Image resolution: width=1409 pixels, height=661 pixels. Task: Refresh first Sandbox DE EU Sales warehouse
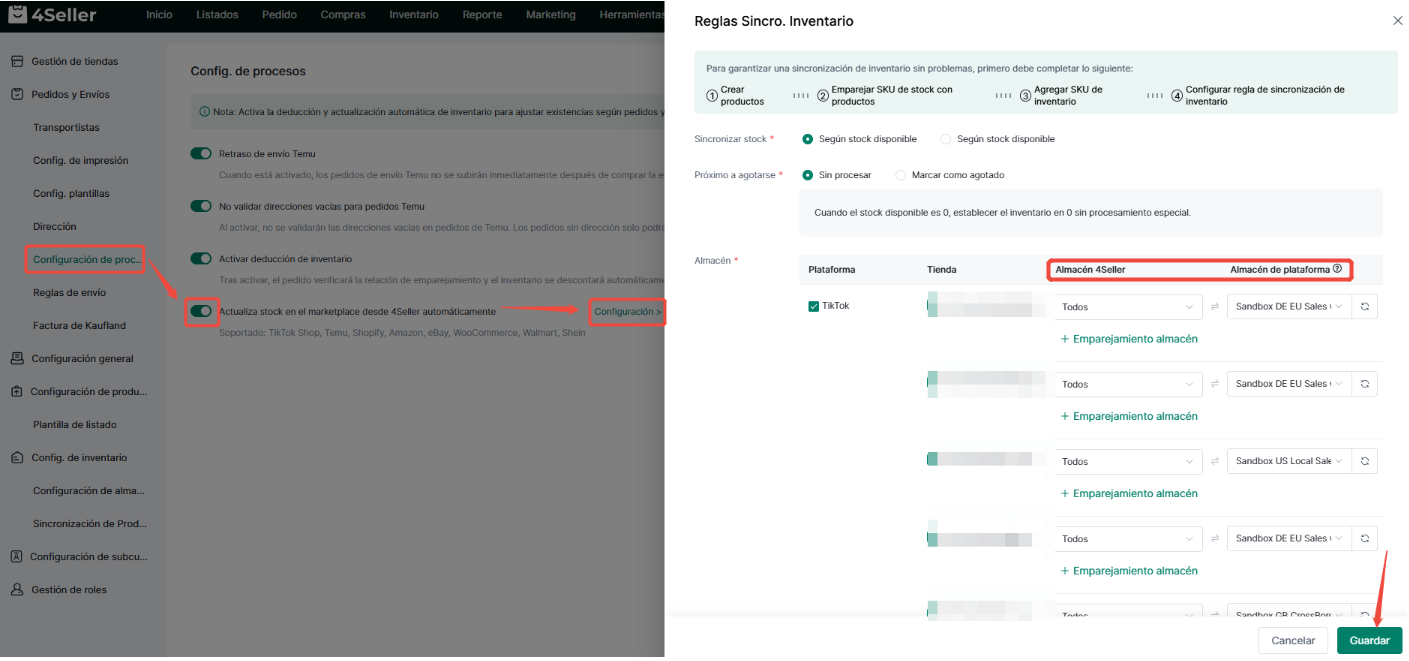1365,307
